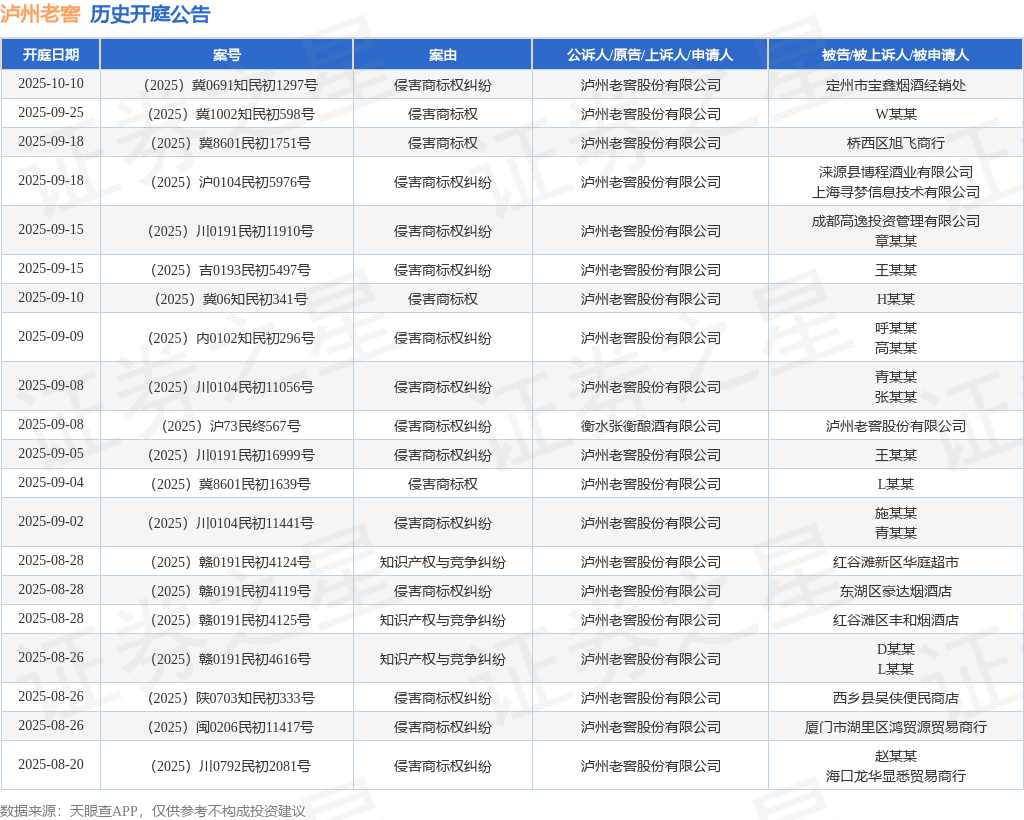Click plaintiff 衡水张衡酿酒有限公司

650,426
